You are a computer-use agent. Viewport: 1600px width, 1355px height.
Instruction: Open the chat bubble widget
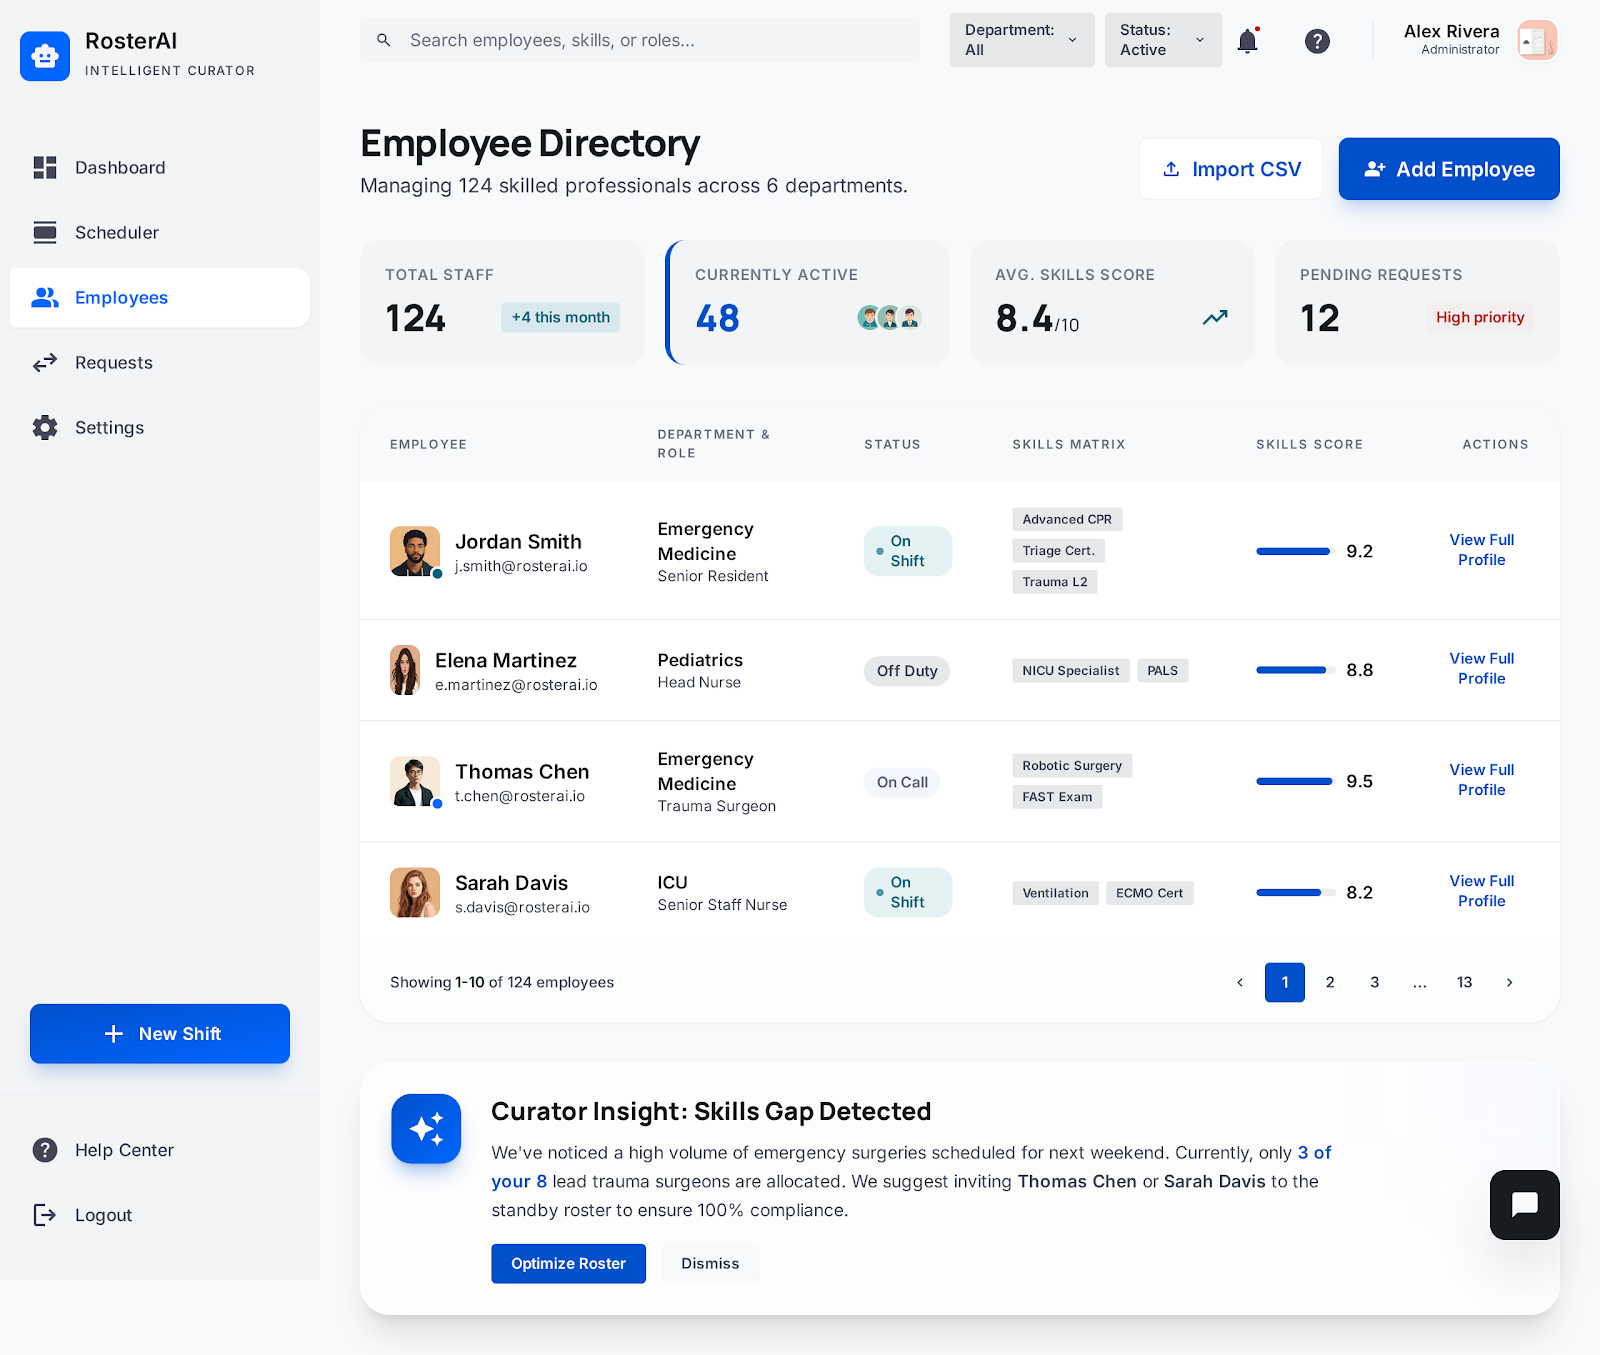[1524, 1205]
